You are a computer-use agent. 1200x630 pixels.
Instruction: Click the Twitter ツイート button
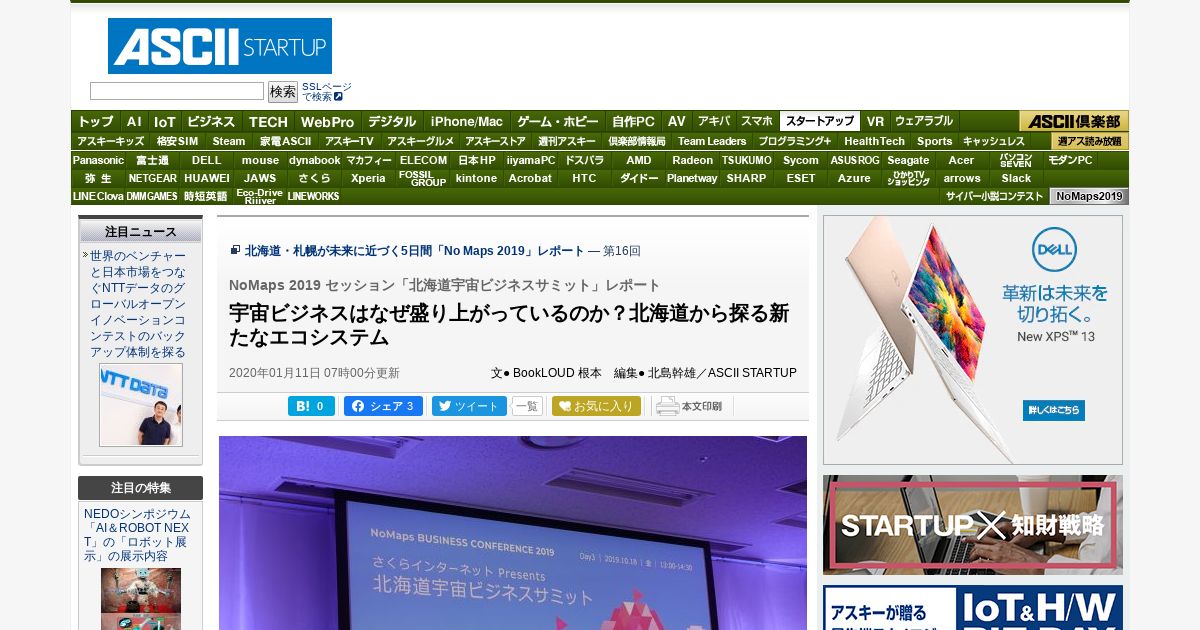pyautogui.click(x=469, y=406)
